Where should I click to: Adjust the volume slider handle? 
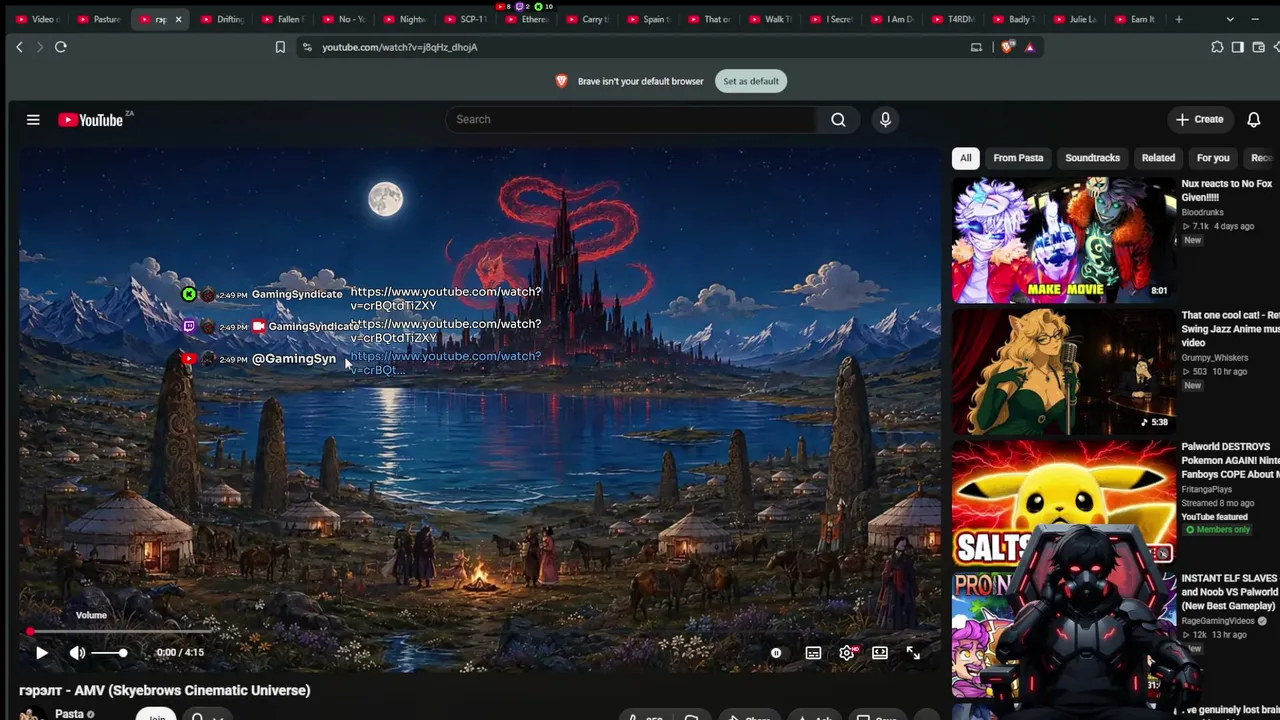[x=123, y=653]
